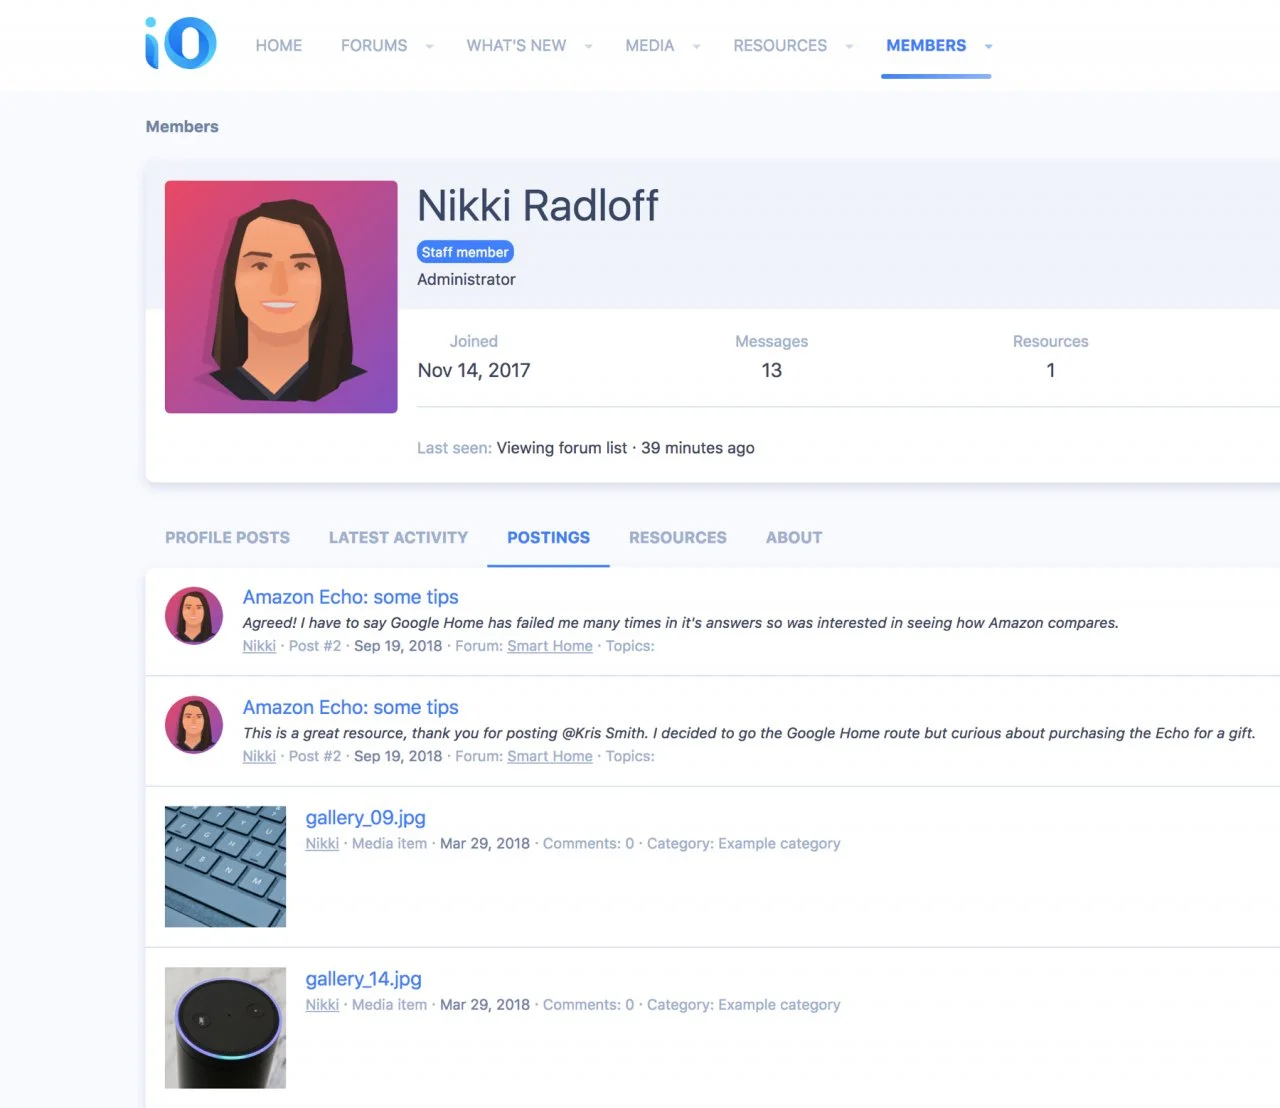Switch to the Latest Activity tab

coord(398,537)
